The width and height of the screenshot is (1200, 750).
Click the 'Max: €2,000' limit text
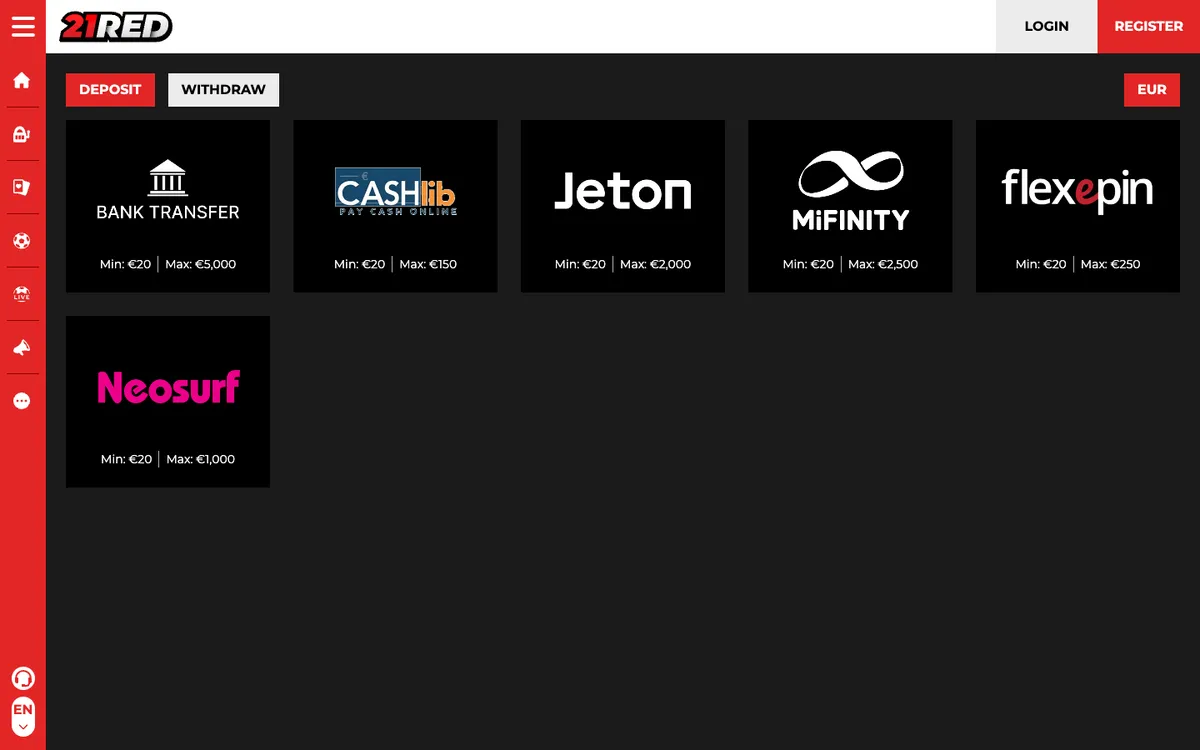coord(656,264)
